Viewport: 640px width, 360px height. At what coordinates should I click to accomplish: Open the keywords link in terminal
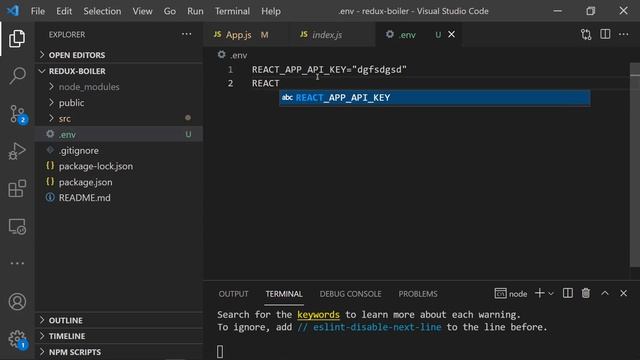point(318,315)
